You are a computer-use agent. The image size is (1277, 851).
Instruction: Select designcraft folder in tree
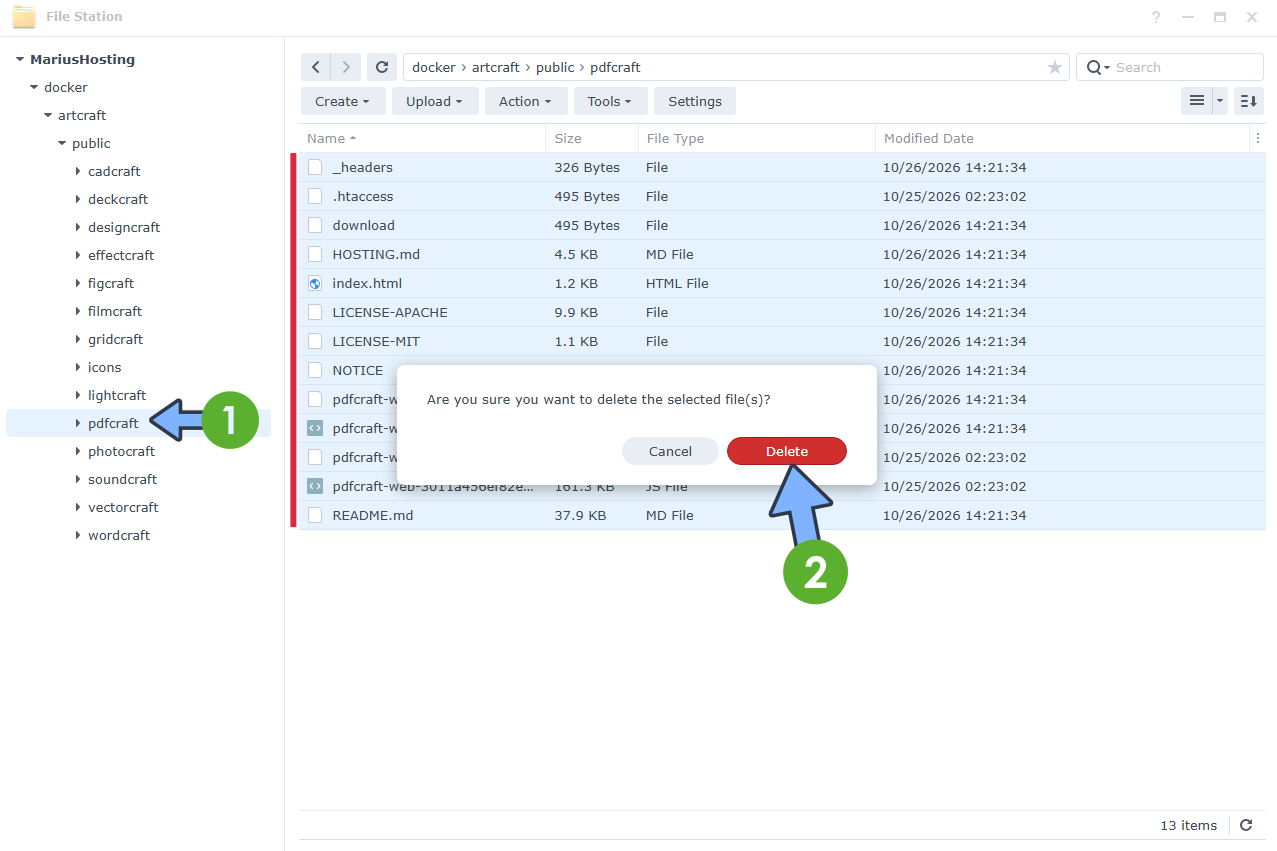(x=124, y=227)
